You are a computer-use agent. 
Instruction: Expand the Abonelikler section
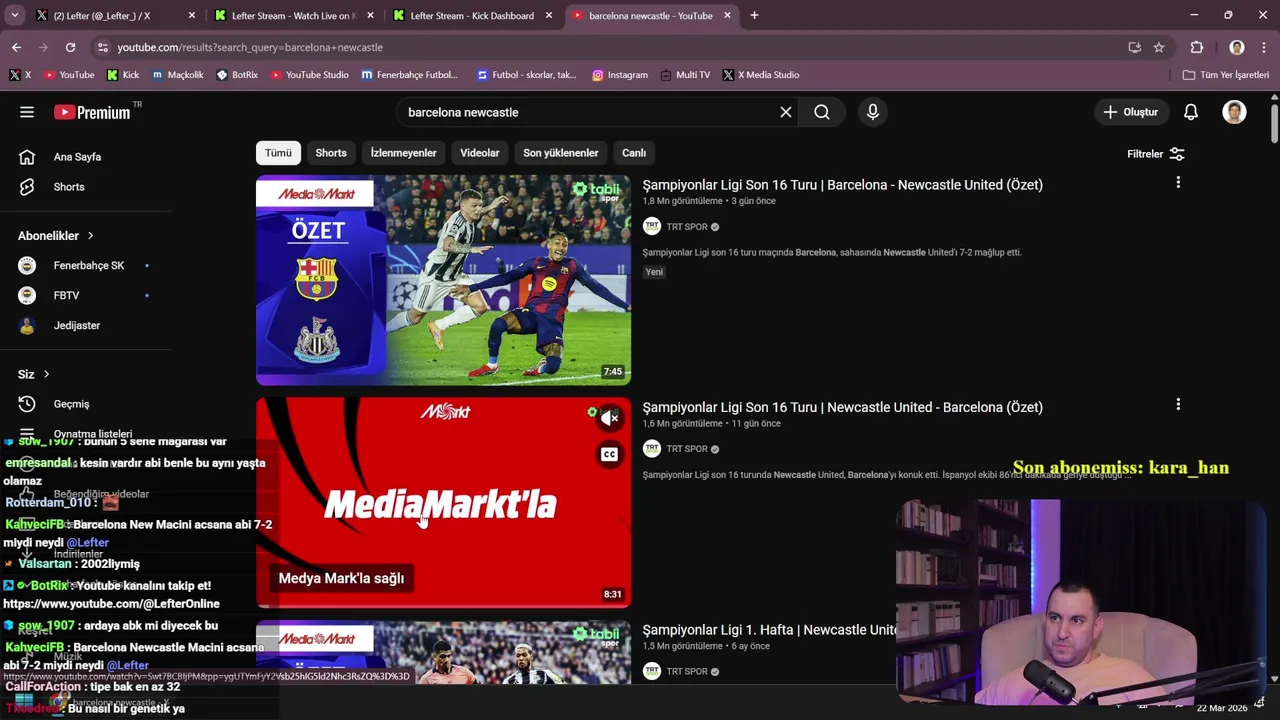pos(56,236)
